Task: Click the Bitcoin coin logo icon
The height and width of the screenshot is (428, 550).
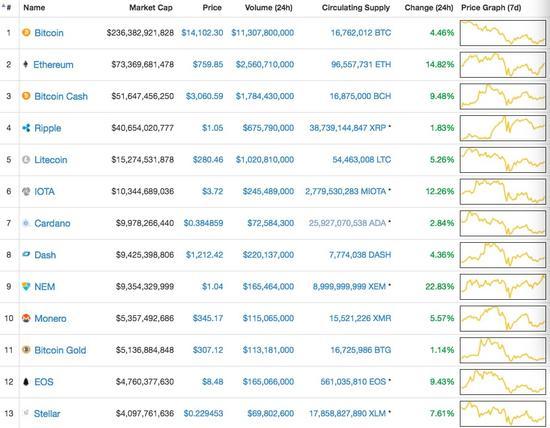Action: click(x=26, y=33)
